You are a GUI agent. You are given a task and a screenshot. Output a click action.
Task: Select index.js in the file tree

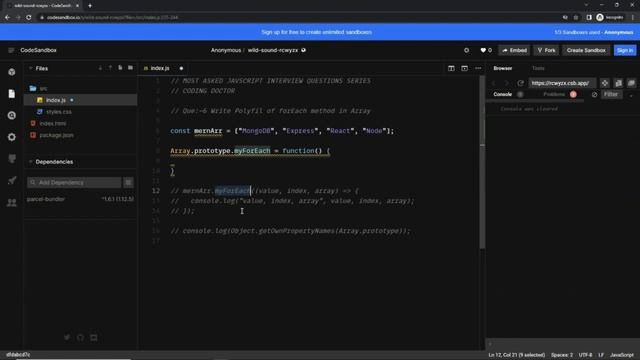coord(80,100)
